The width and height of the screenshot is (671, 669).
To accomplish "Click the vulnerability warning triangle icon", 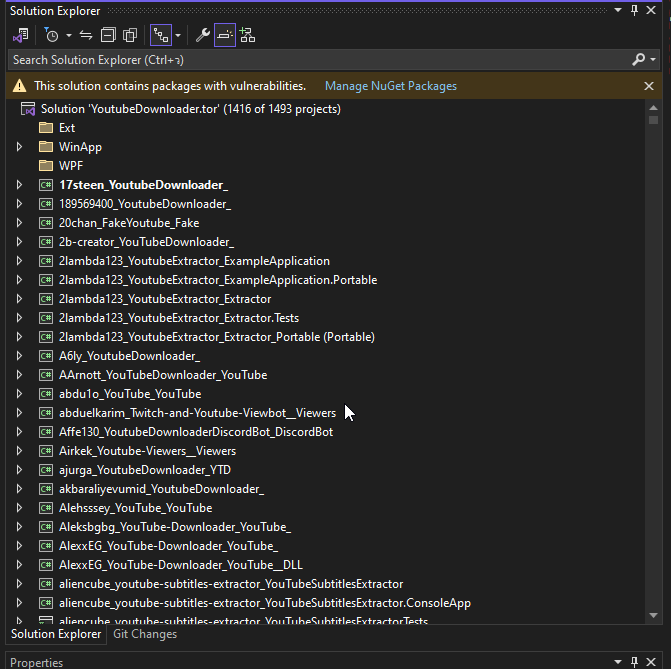I will tap(19, 86).
